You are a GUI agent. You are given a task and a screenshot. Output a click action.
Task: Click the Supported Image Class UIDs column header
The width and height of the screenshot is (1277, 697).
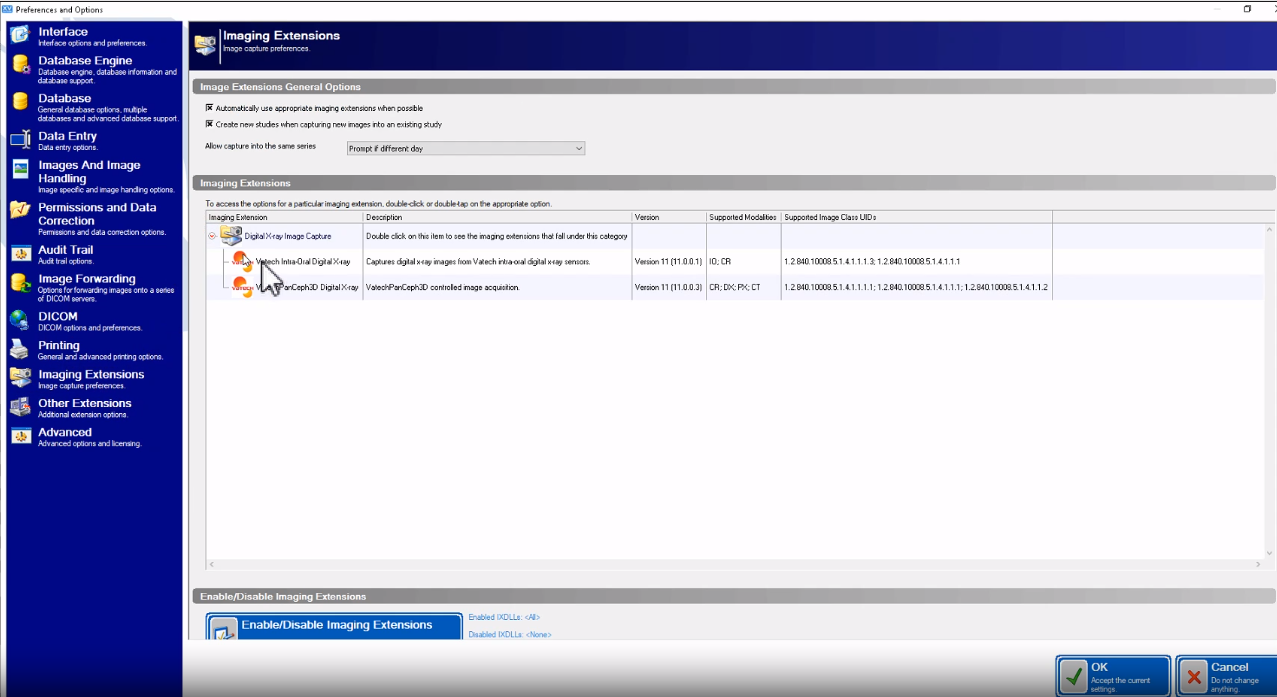(x=916, y=217)
